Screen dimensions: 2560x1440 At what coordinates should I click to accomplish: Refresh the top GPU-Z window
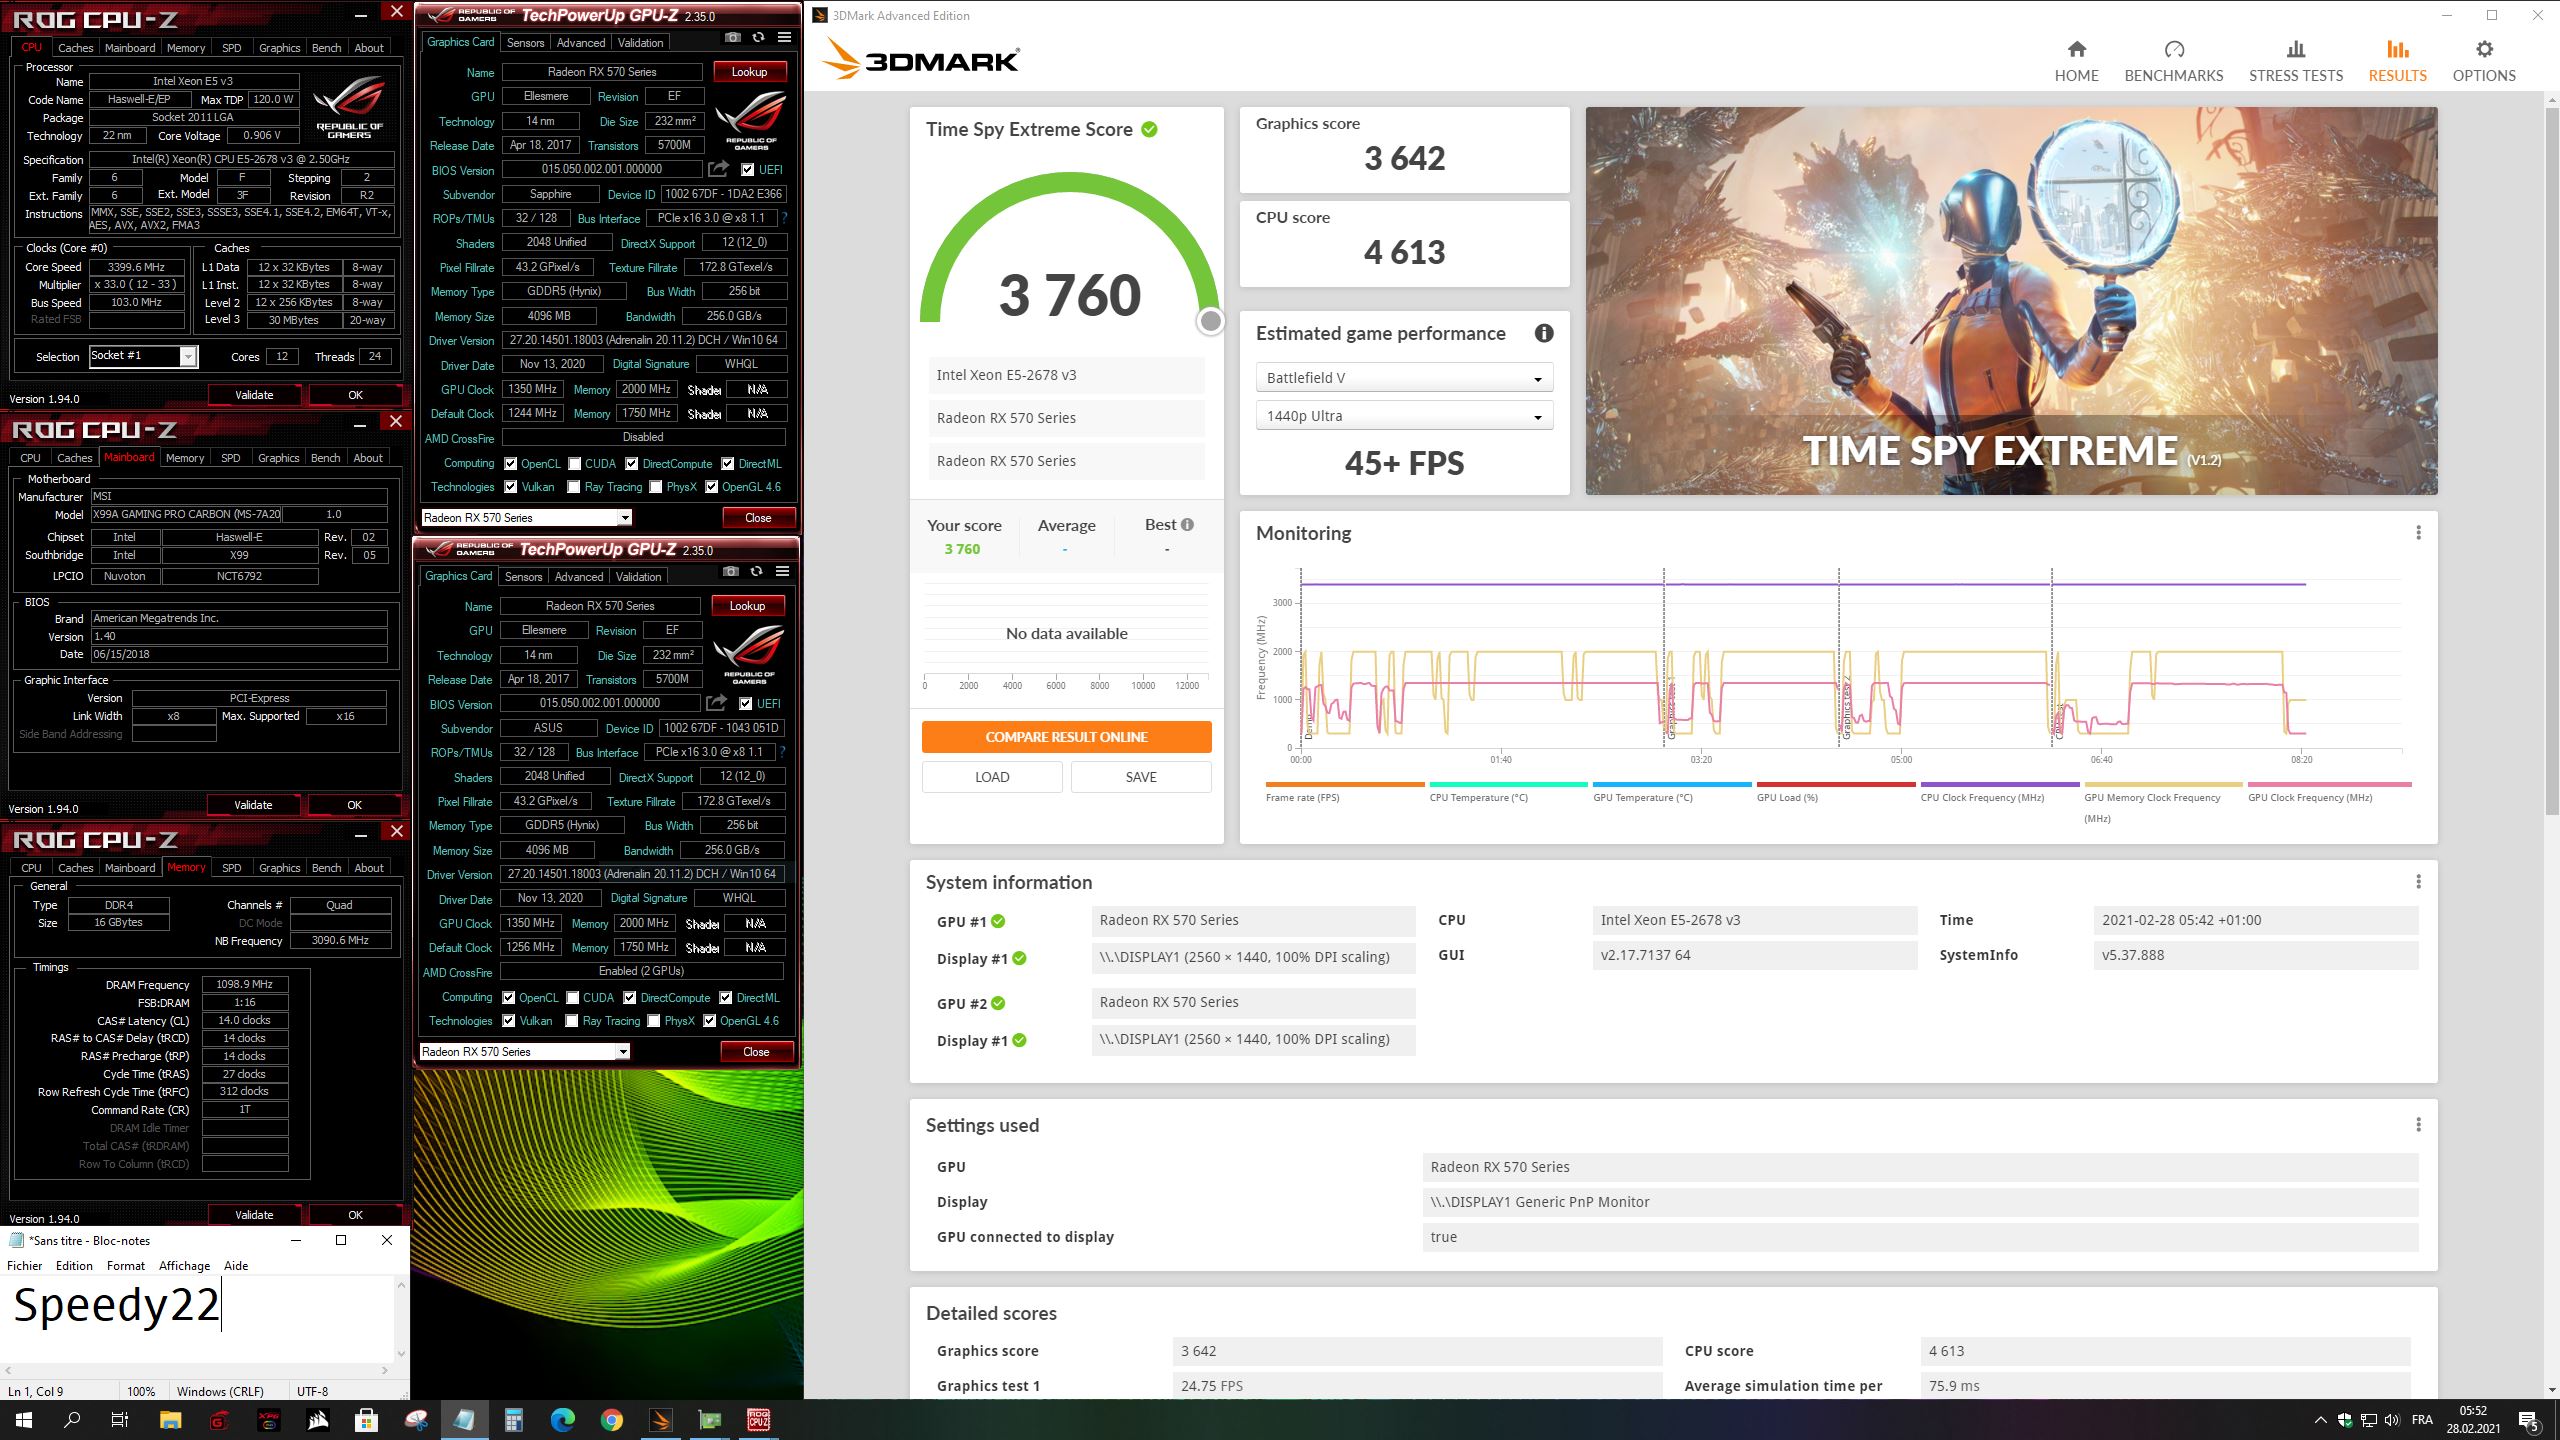click(x=759, y=37)
